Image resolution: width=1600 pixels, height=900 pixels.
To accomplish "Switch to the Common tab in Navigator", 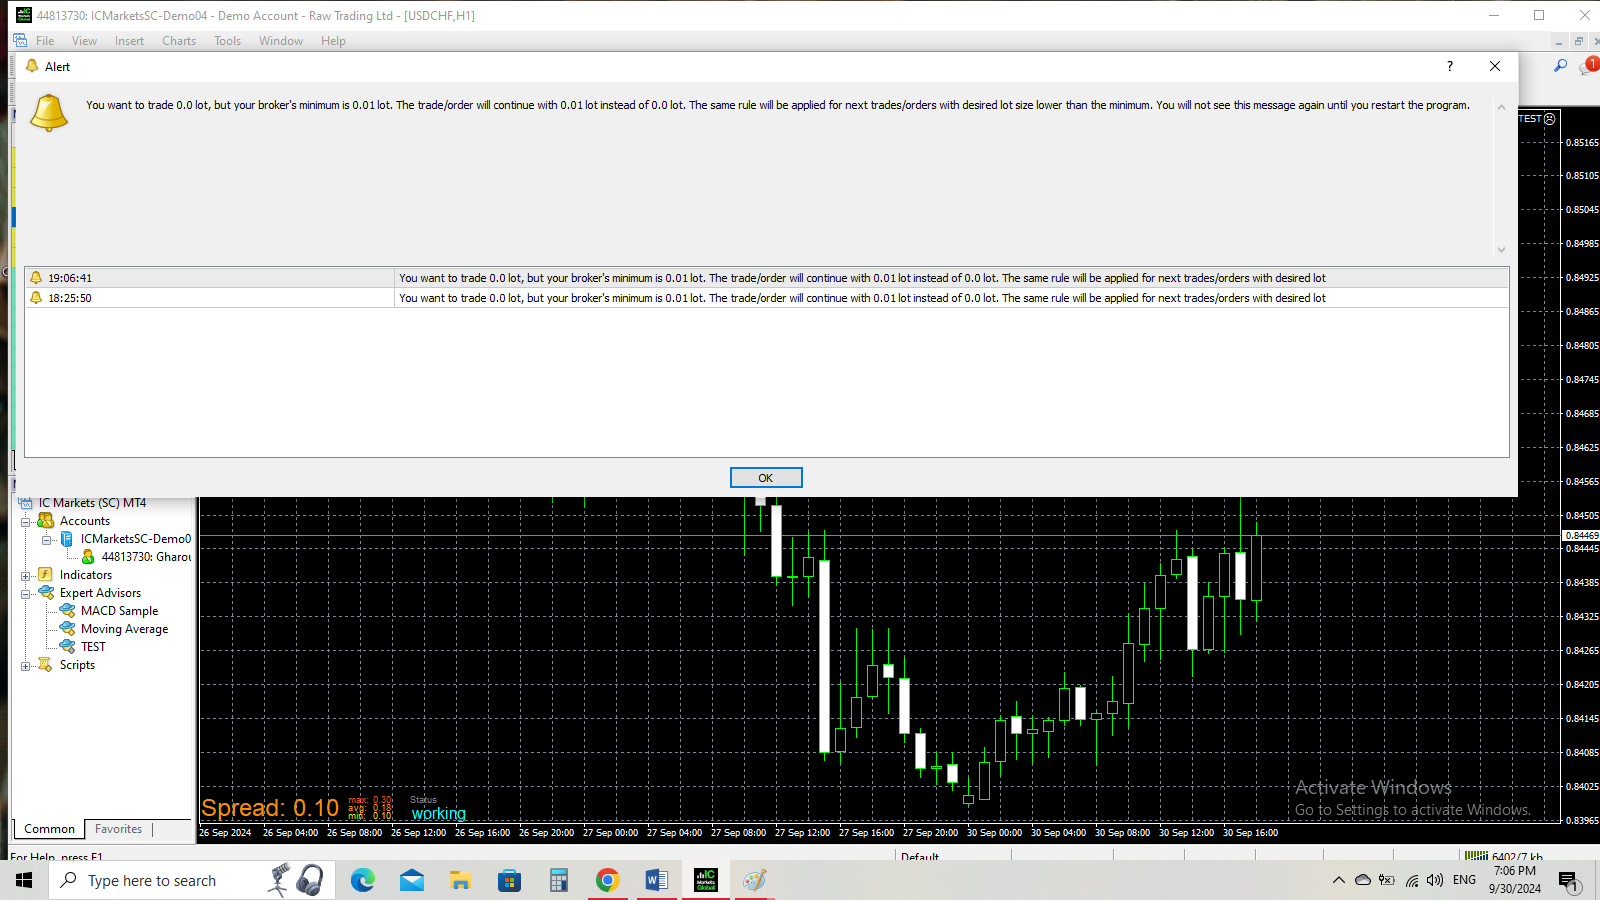I will (49, 829).
